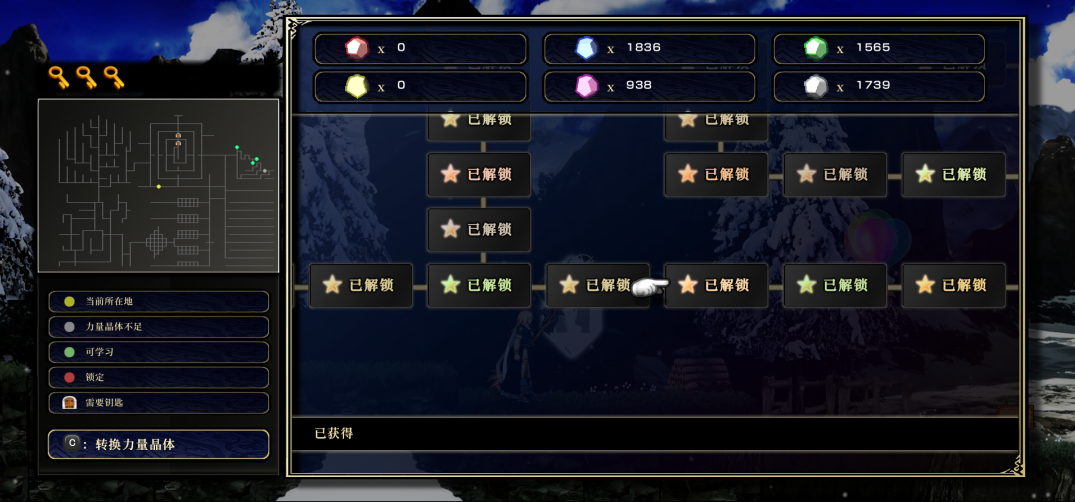
Task: Select the 力量晶体不足 legend entry
Action: point(158,327)
